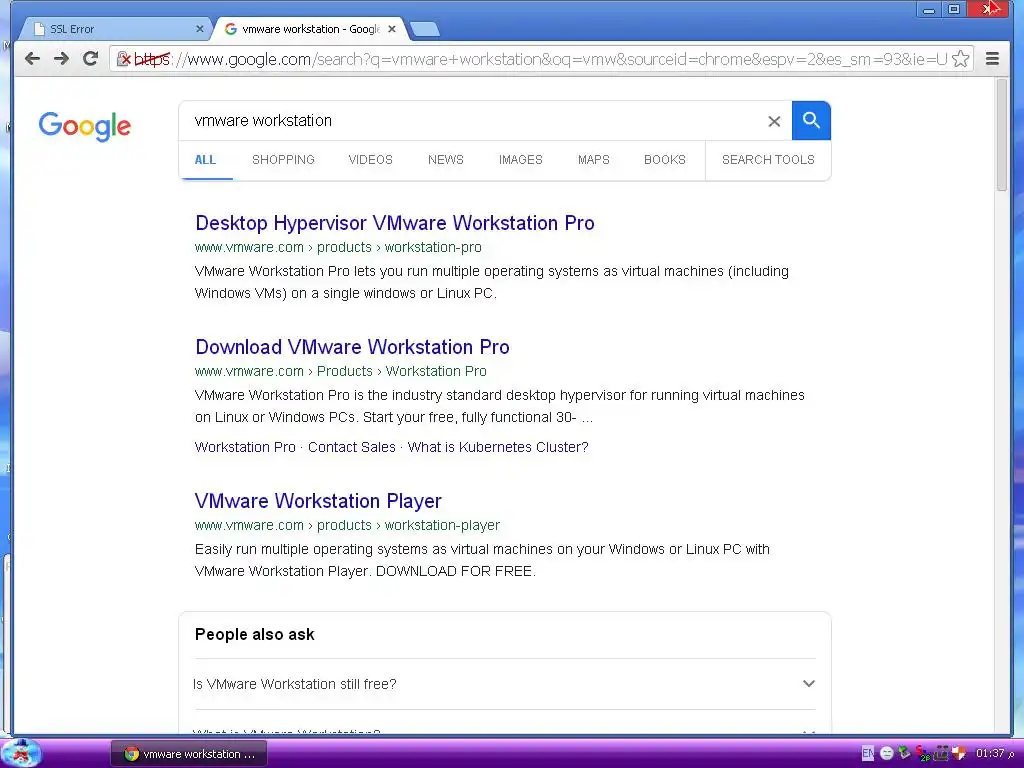The image size is (1024, 768).
Task: Select the BOOKS search filter
Action: click(664, 159)
